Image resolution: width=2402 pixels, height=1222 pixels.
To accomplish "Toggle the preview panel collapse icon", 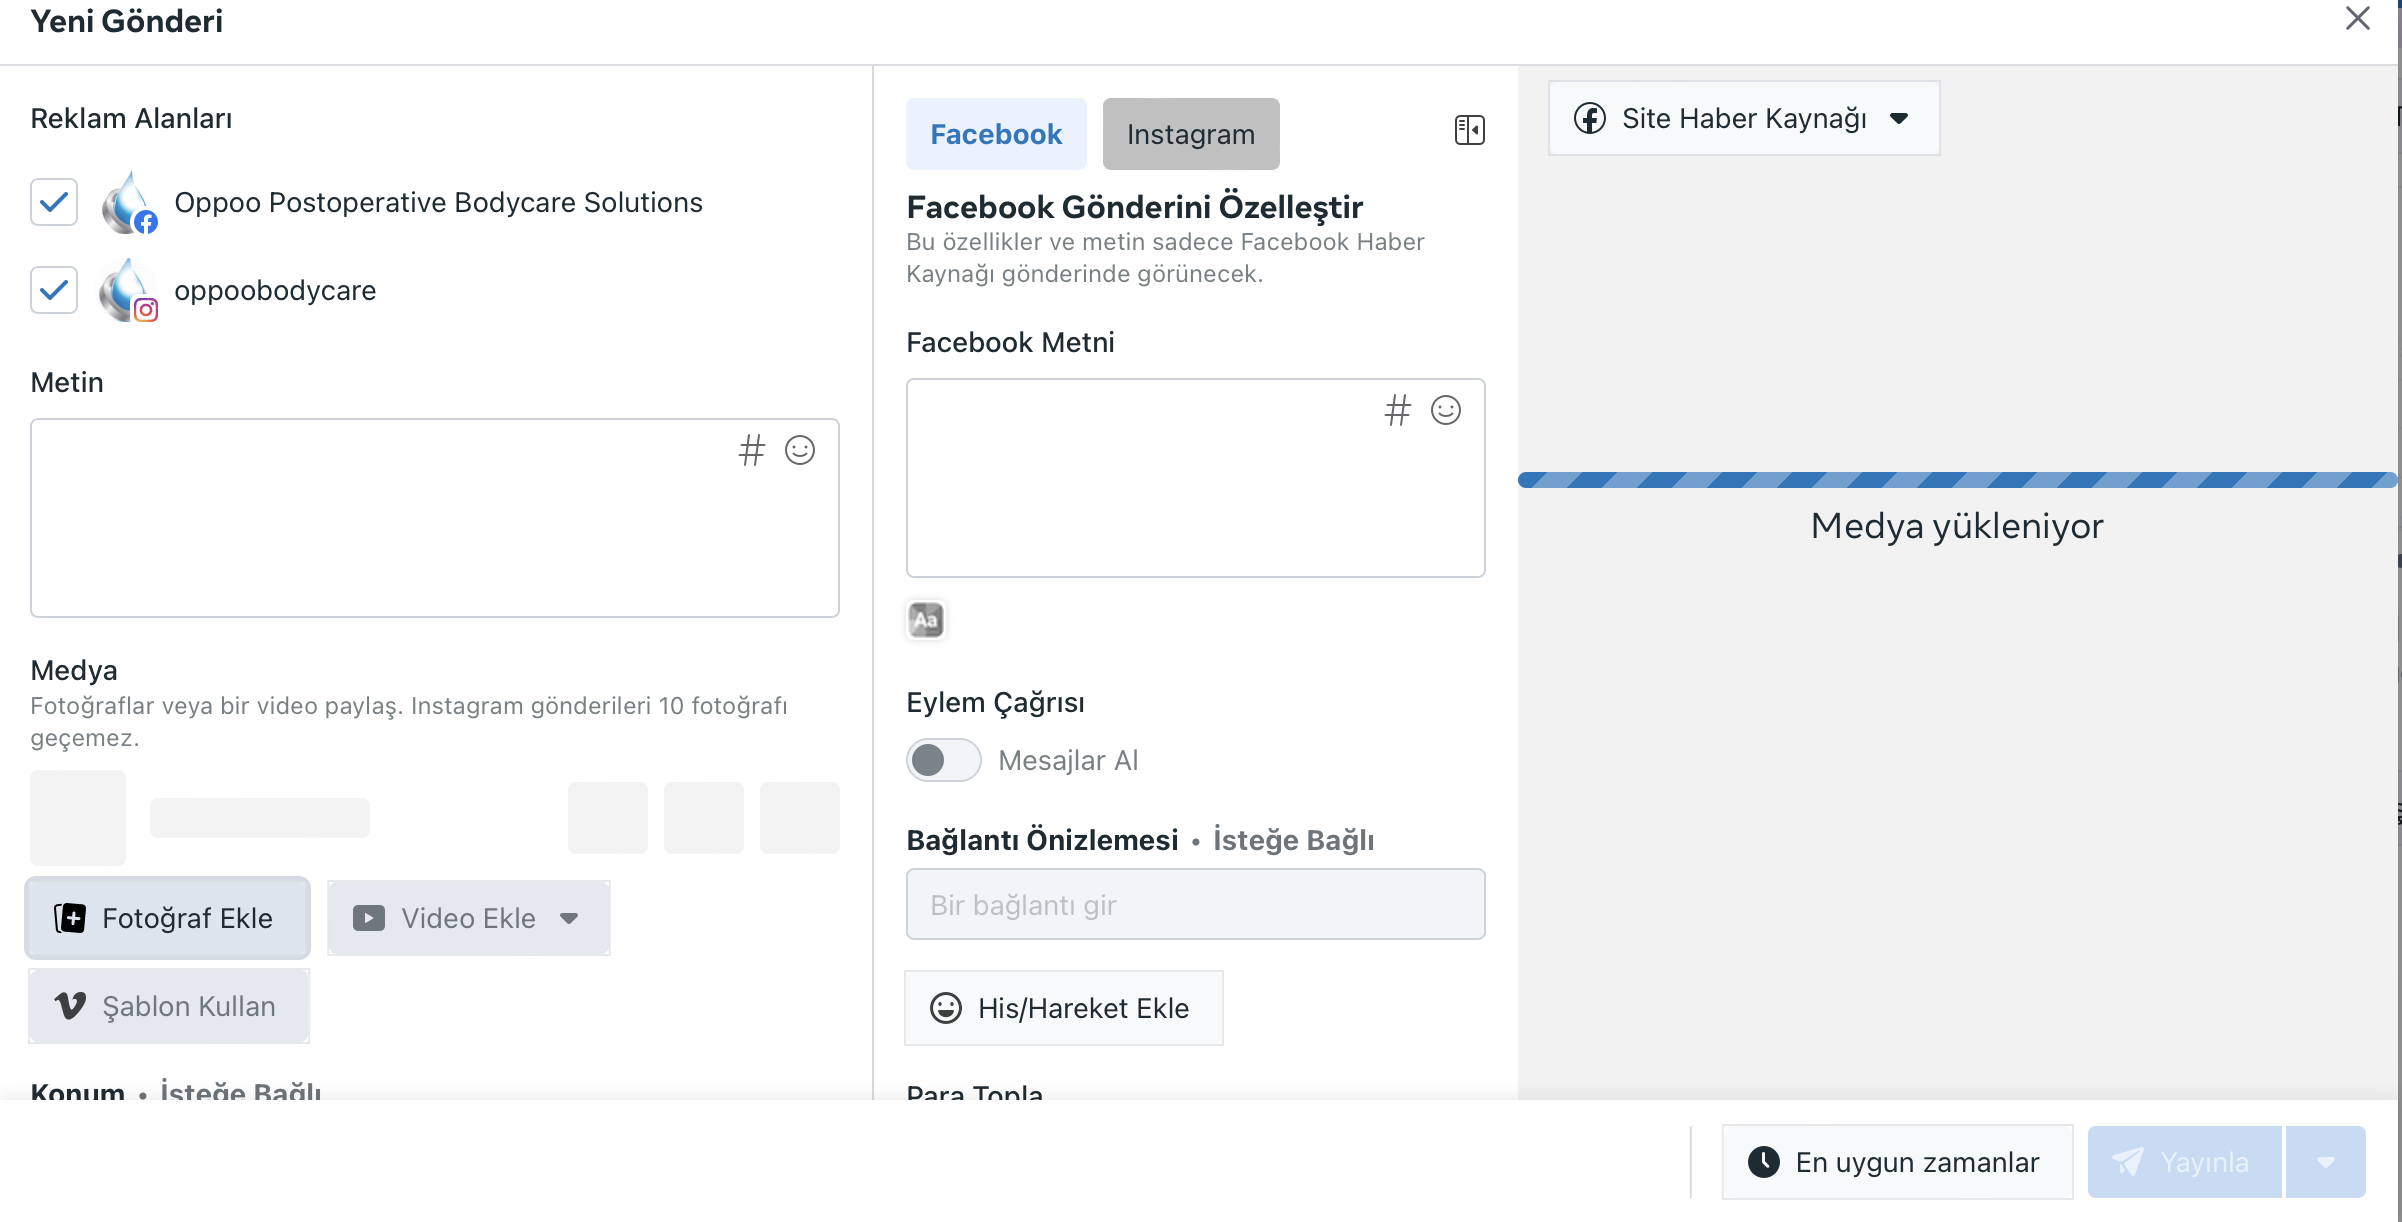I will pyautogui.click(x=1469, y=130).
